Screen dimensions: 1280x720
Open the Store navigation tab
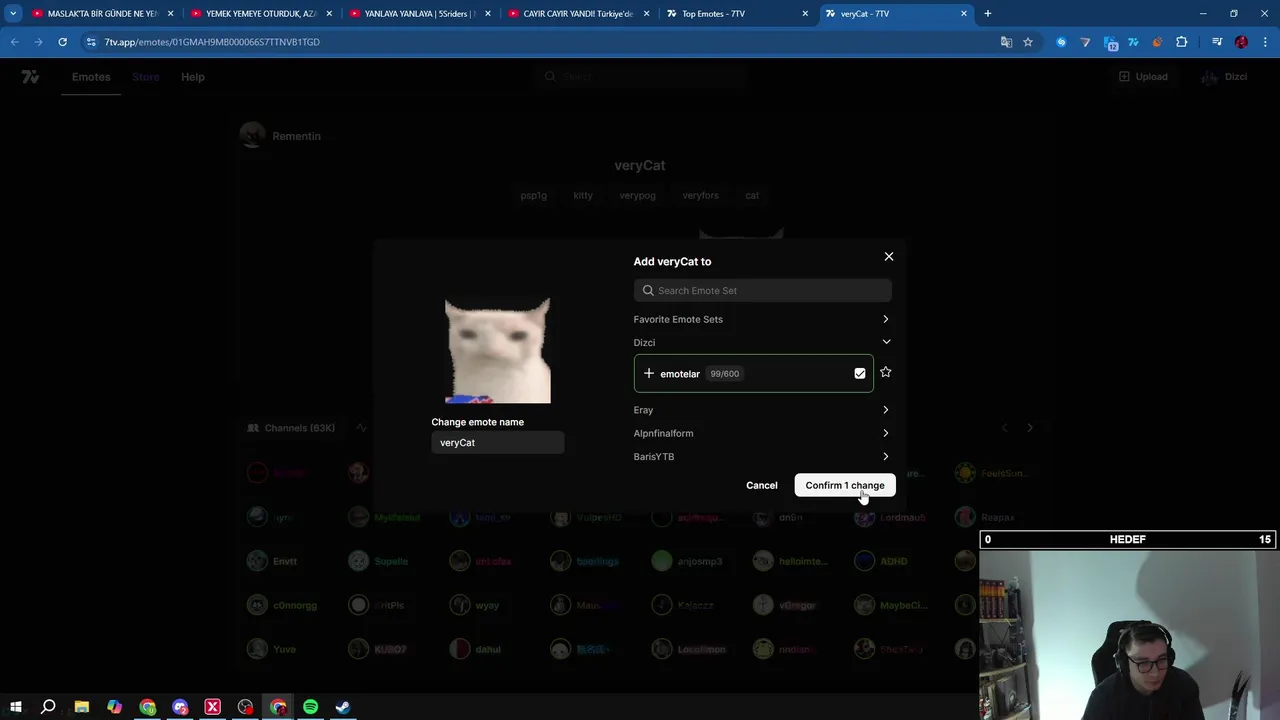[x=146, y=77]
